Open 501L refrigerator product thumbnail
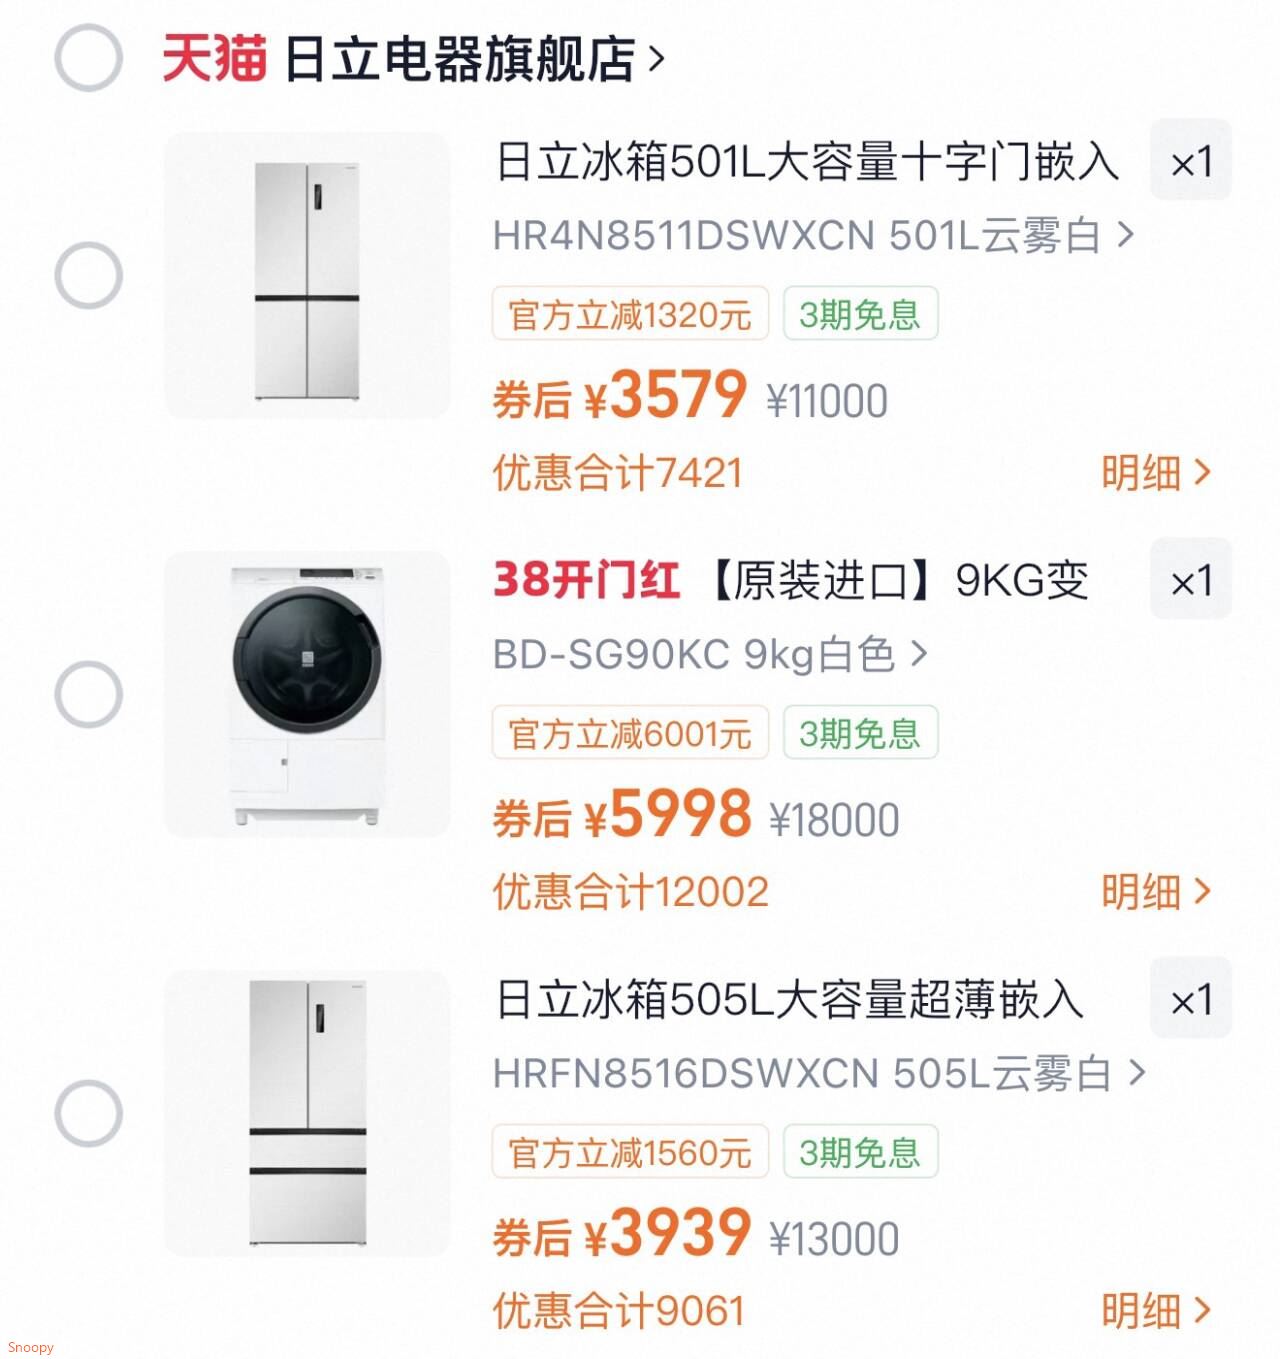The width and height of the screenshot is (1280, 1359). pyautogui.click(x=307, y=276)
